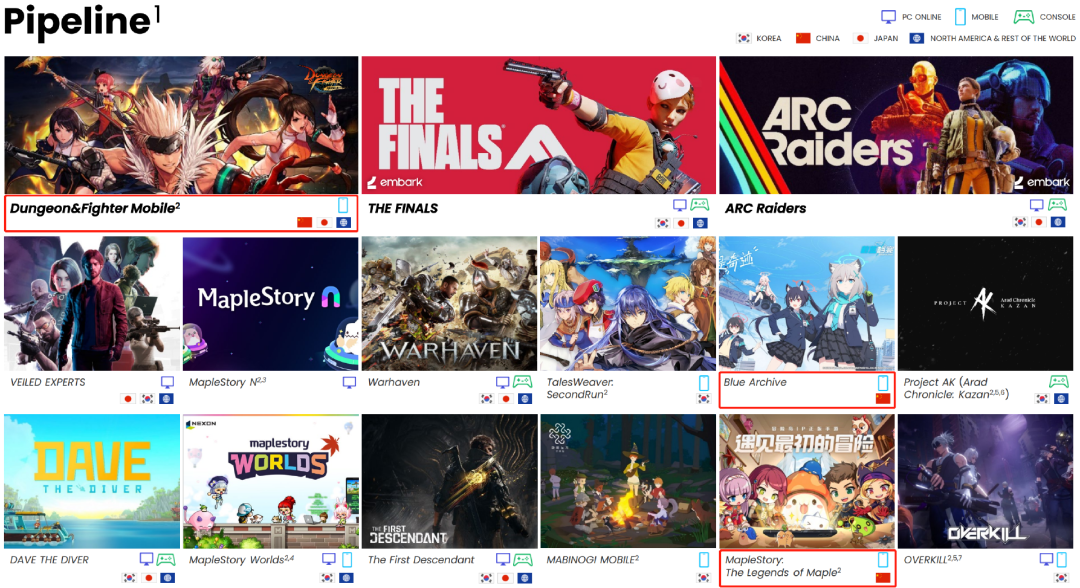Click THE FINALS PC monitor icon
This screenshot has height=588, width=1080.
click(680, 205)
